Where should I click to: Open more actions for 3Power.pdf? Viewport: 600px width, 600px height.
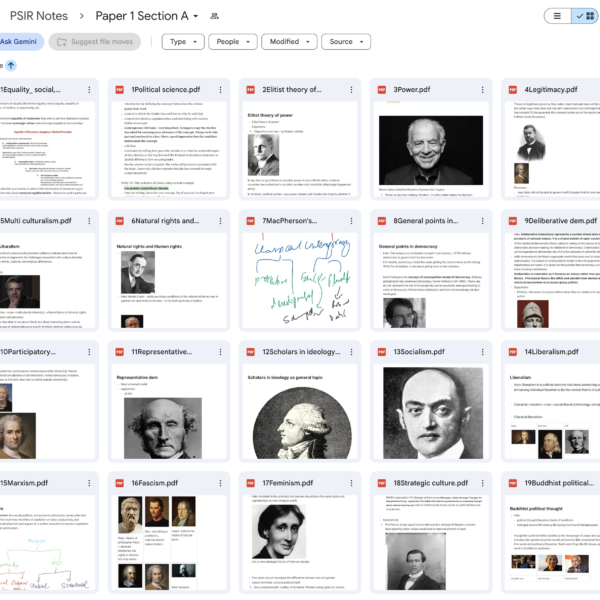[483, 90]
